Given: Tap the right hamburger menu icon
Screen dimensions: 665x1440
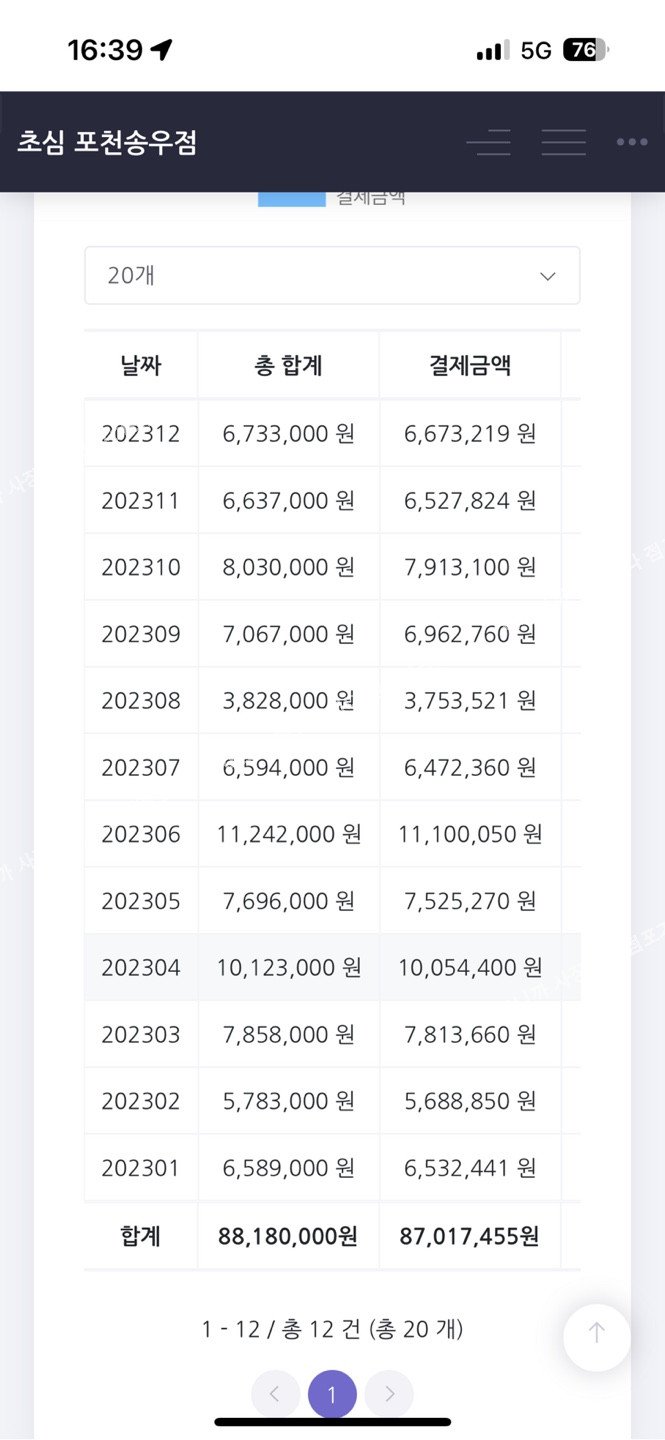Looking at the screenshot, I should click(564, 142).
